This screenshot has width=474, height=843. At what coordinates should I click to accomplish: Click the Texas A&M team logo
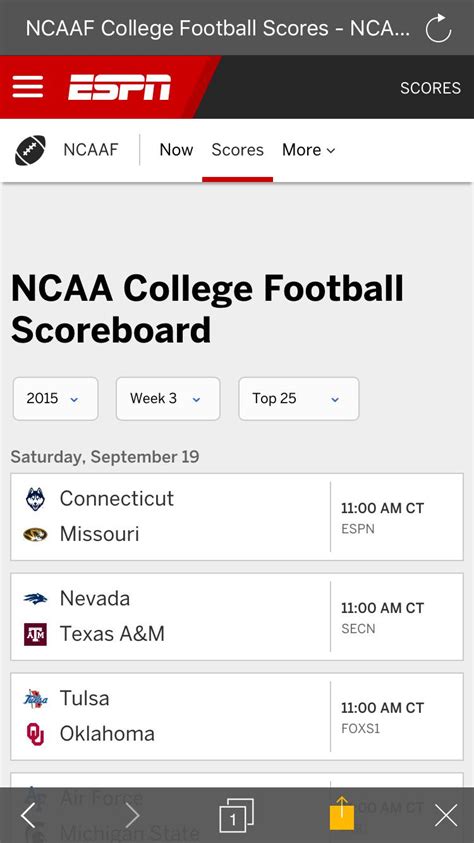[35, 634]
